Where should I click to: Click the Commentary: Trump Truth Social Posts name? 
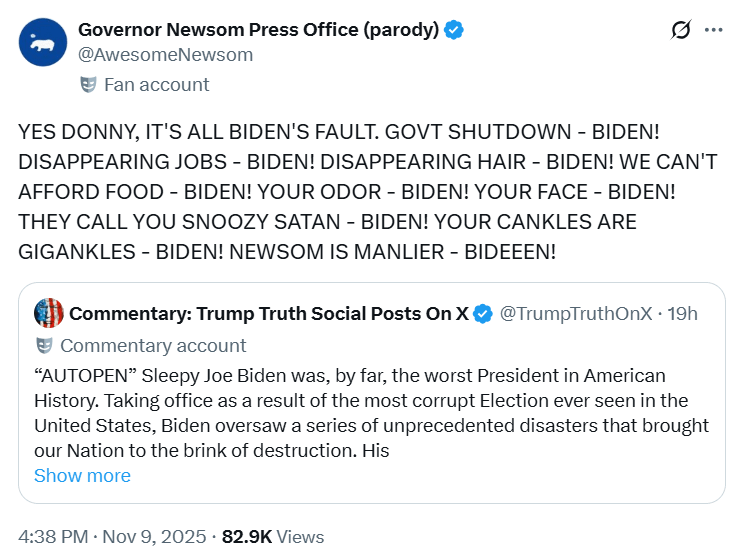point(268,314)
